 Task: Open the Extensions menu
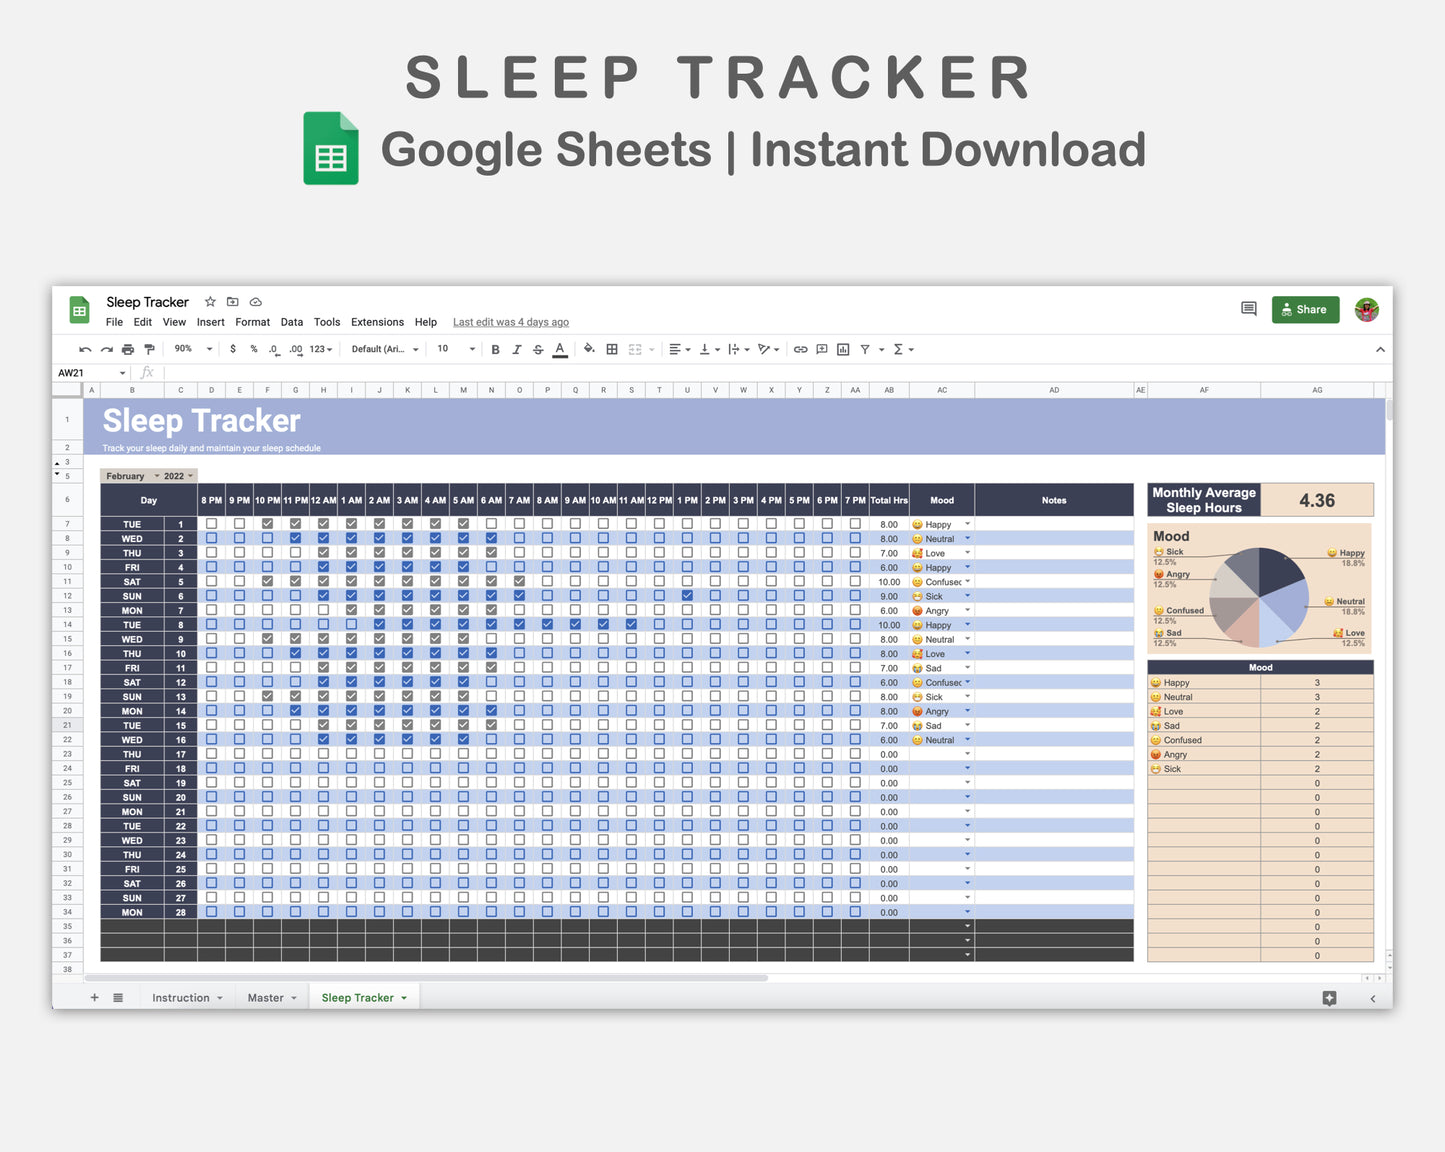click(x=377, y=322)
